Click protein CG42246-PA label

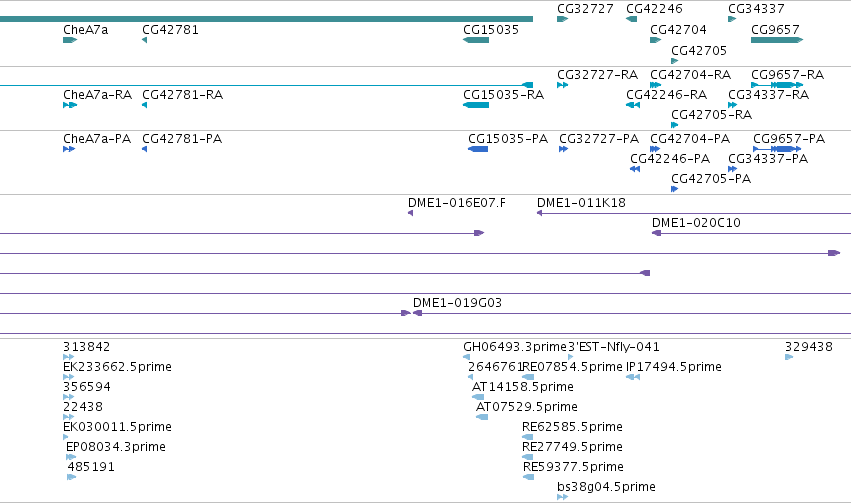670,159
